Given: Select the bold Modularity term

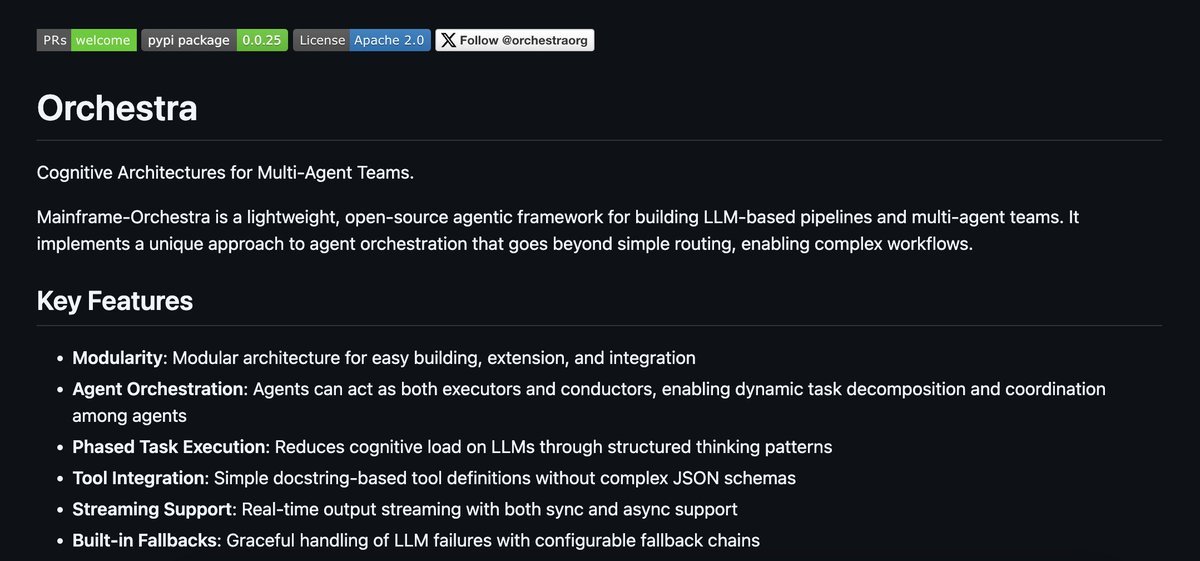Looking at the screenshot, I should click(x=117, y=357).
